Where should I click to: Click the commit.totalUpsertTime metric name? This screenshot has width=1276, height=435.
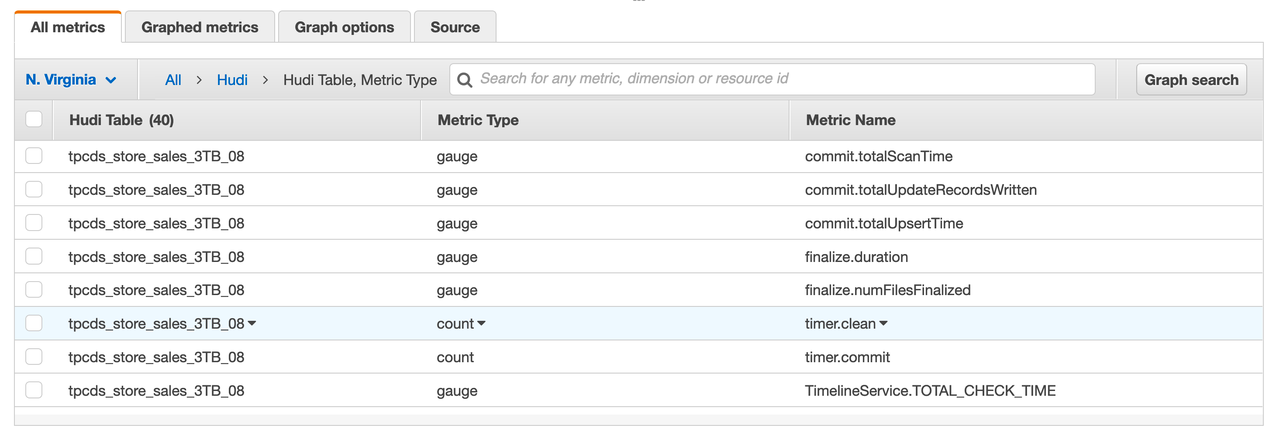[x=884, y=223]
